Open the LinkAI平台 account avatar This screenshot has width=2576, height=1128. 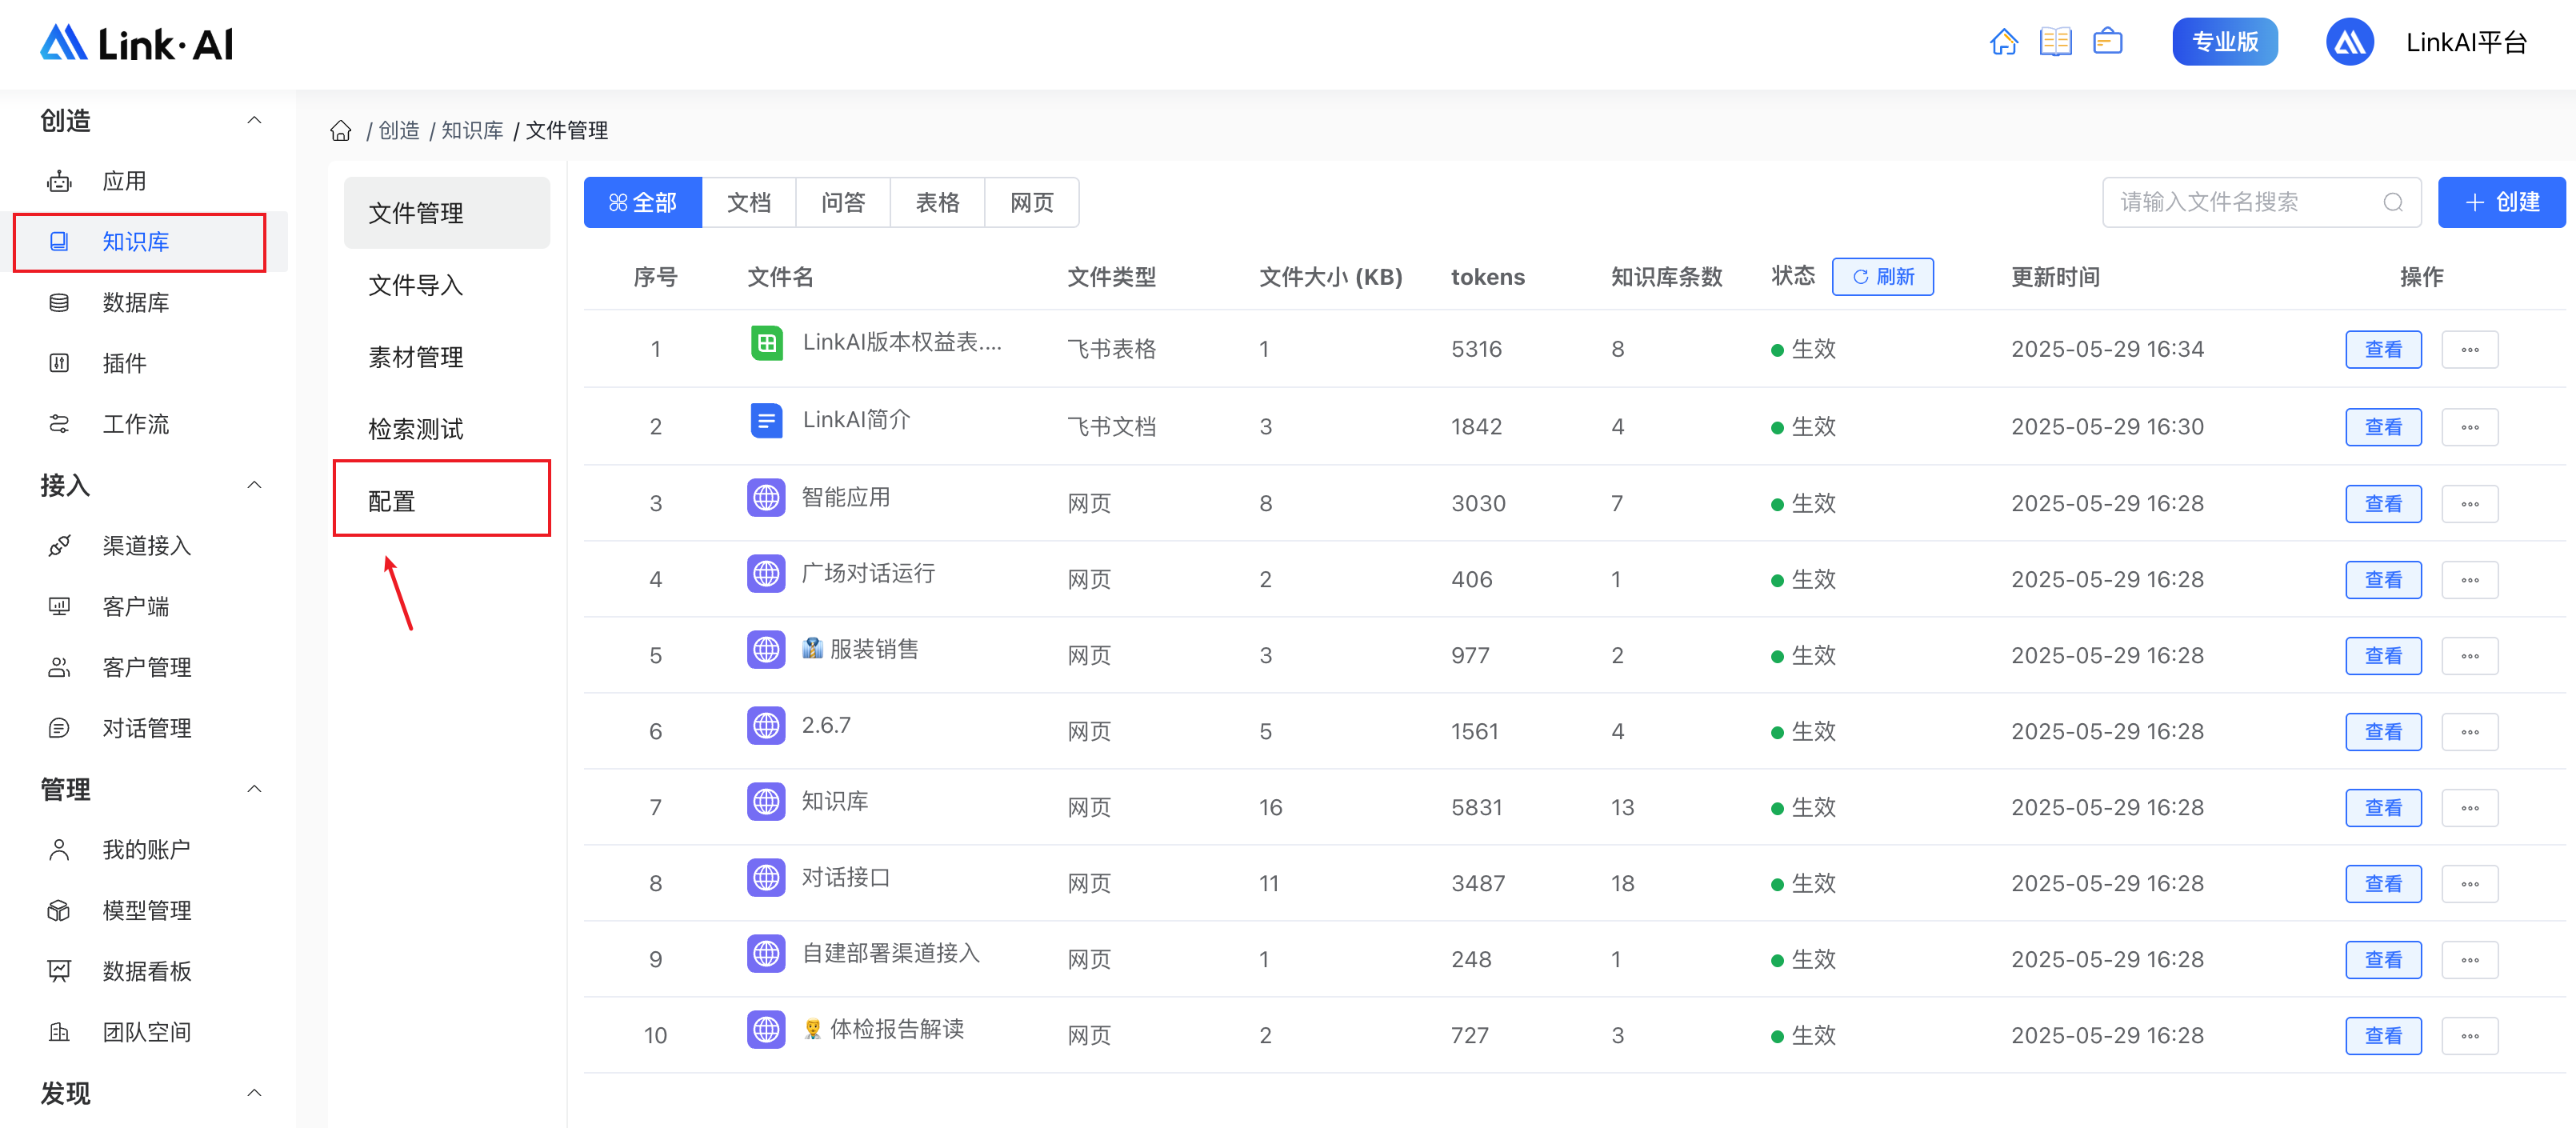click(2349, 42)
